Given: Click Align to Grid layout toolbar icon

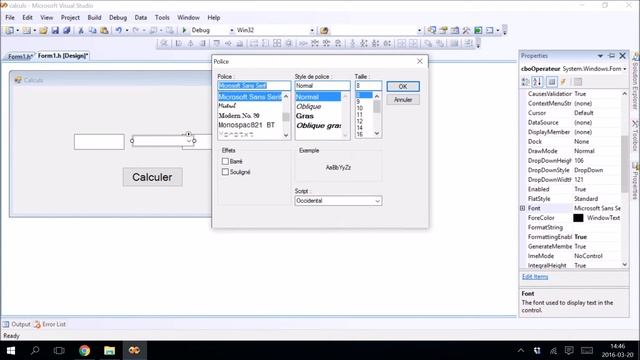Looking at the screenshot, I should (x=164, y=43).
